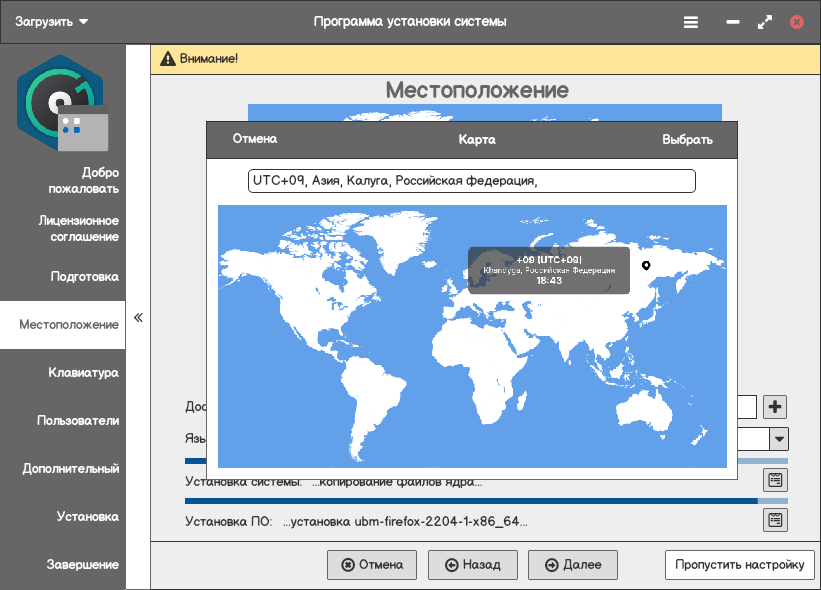Minimize the installer window
821x590 pixels.
[x=734, y=22]
